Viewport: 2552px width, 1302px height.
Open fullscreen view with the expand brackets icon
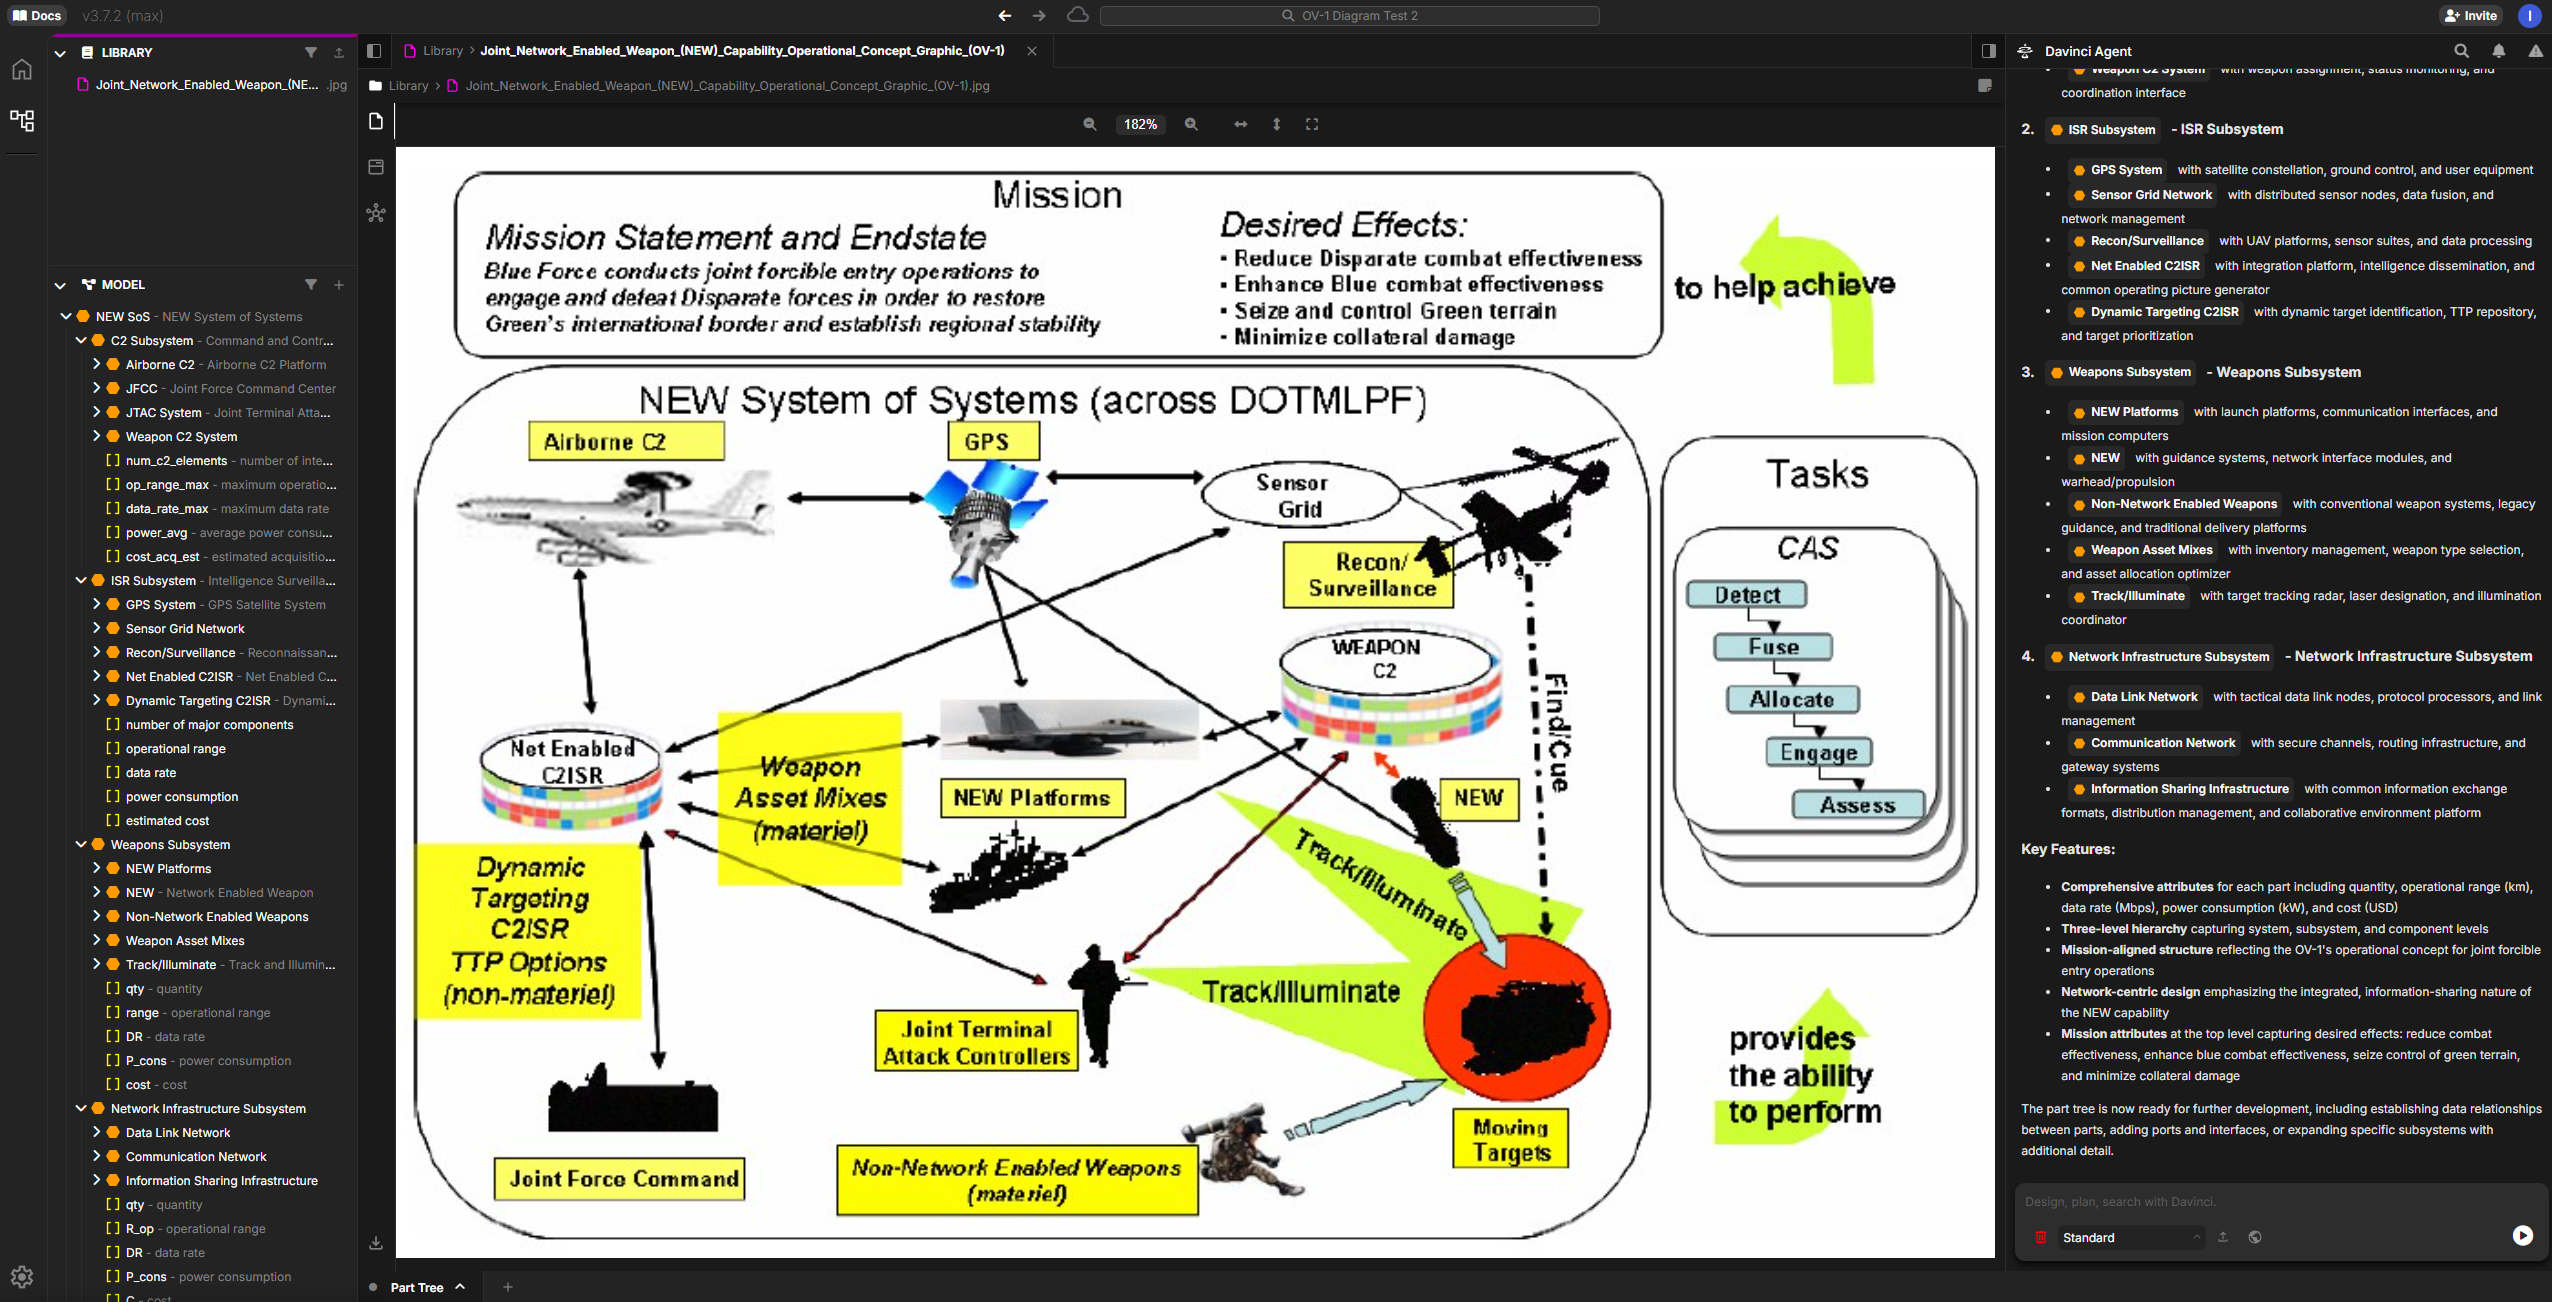[1311, 124]
